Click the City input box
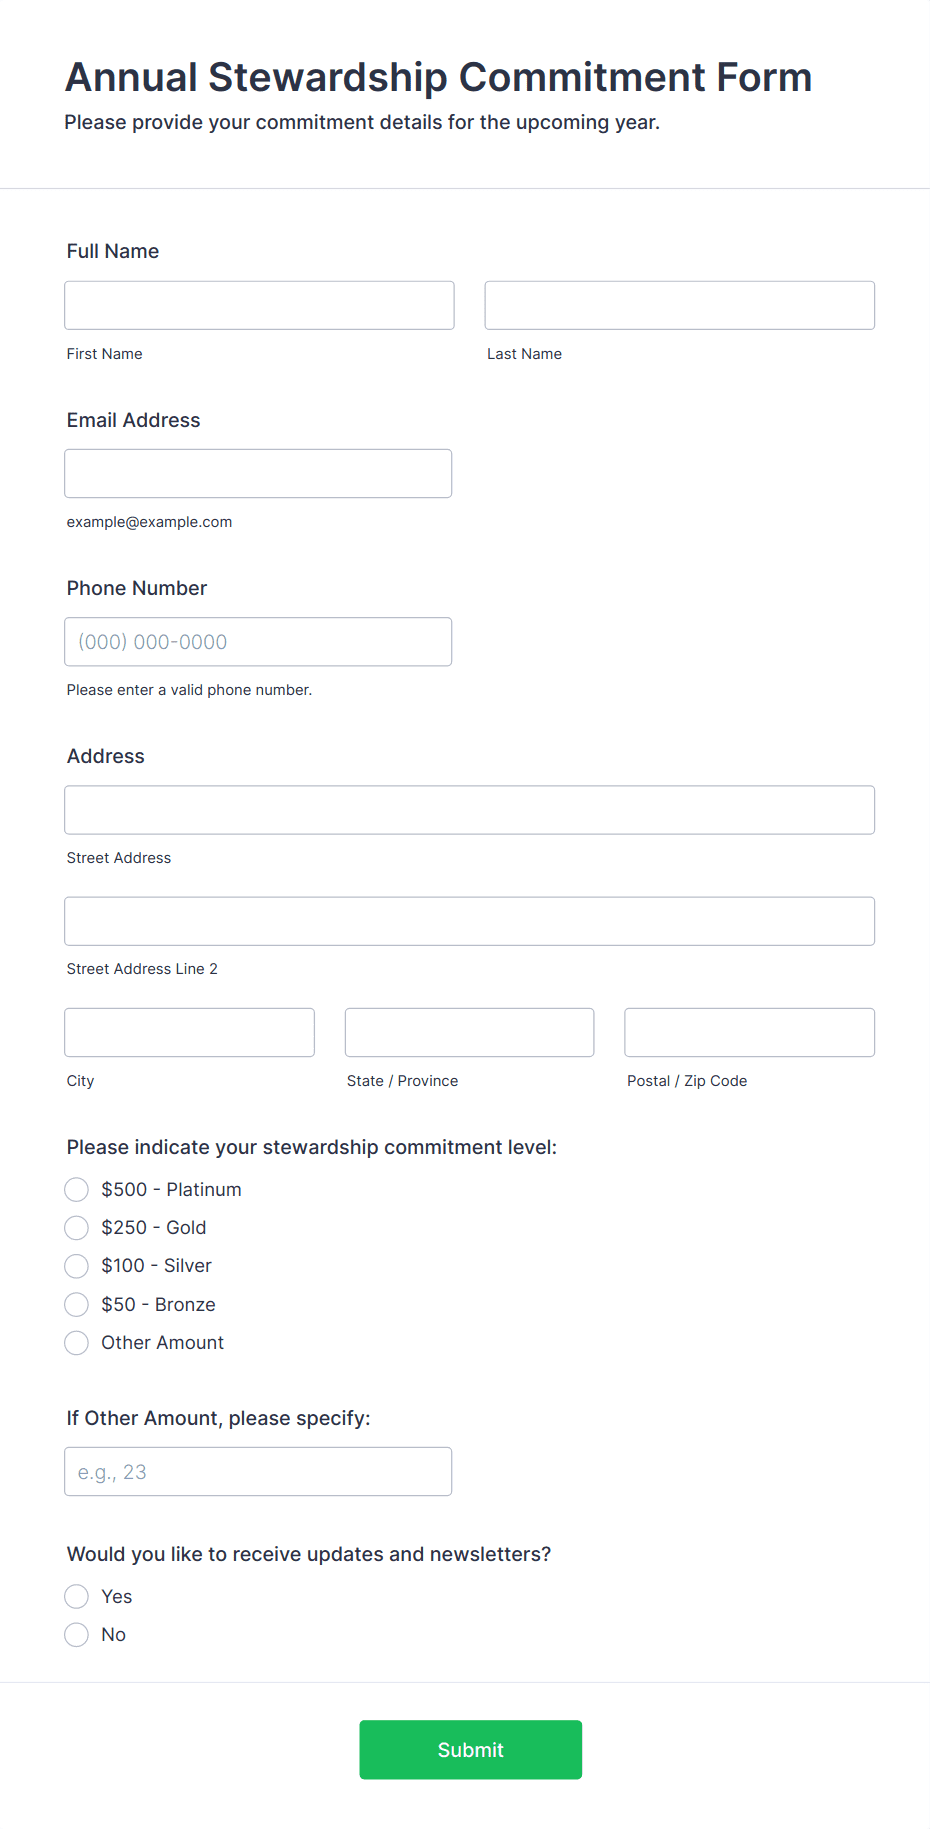The image size is (930, 1829). click(189, 1032)
